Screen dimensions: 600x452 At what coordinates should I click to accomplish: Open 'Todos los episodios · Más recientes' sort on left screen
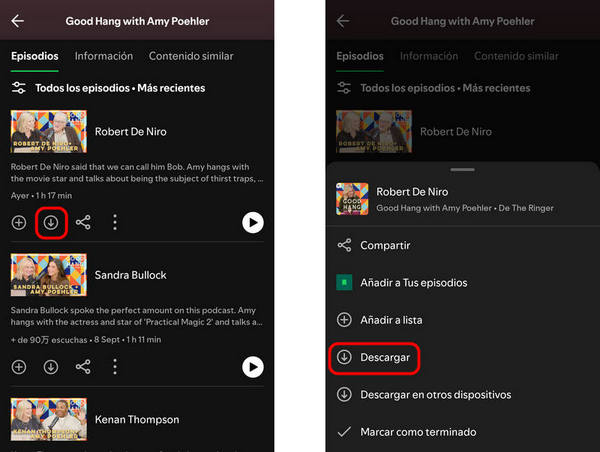click(120, 88)
